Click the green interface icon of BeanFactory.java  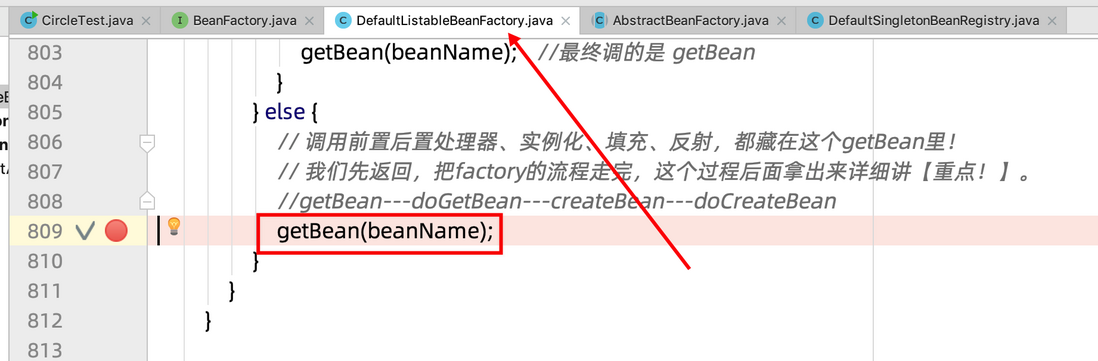pos(180,21)
